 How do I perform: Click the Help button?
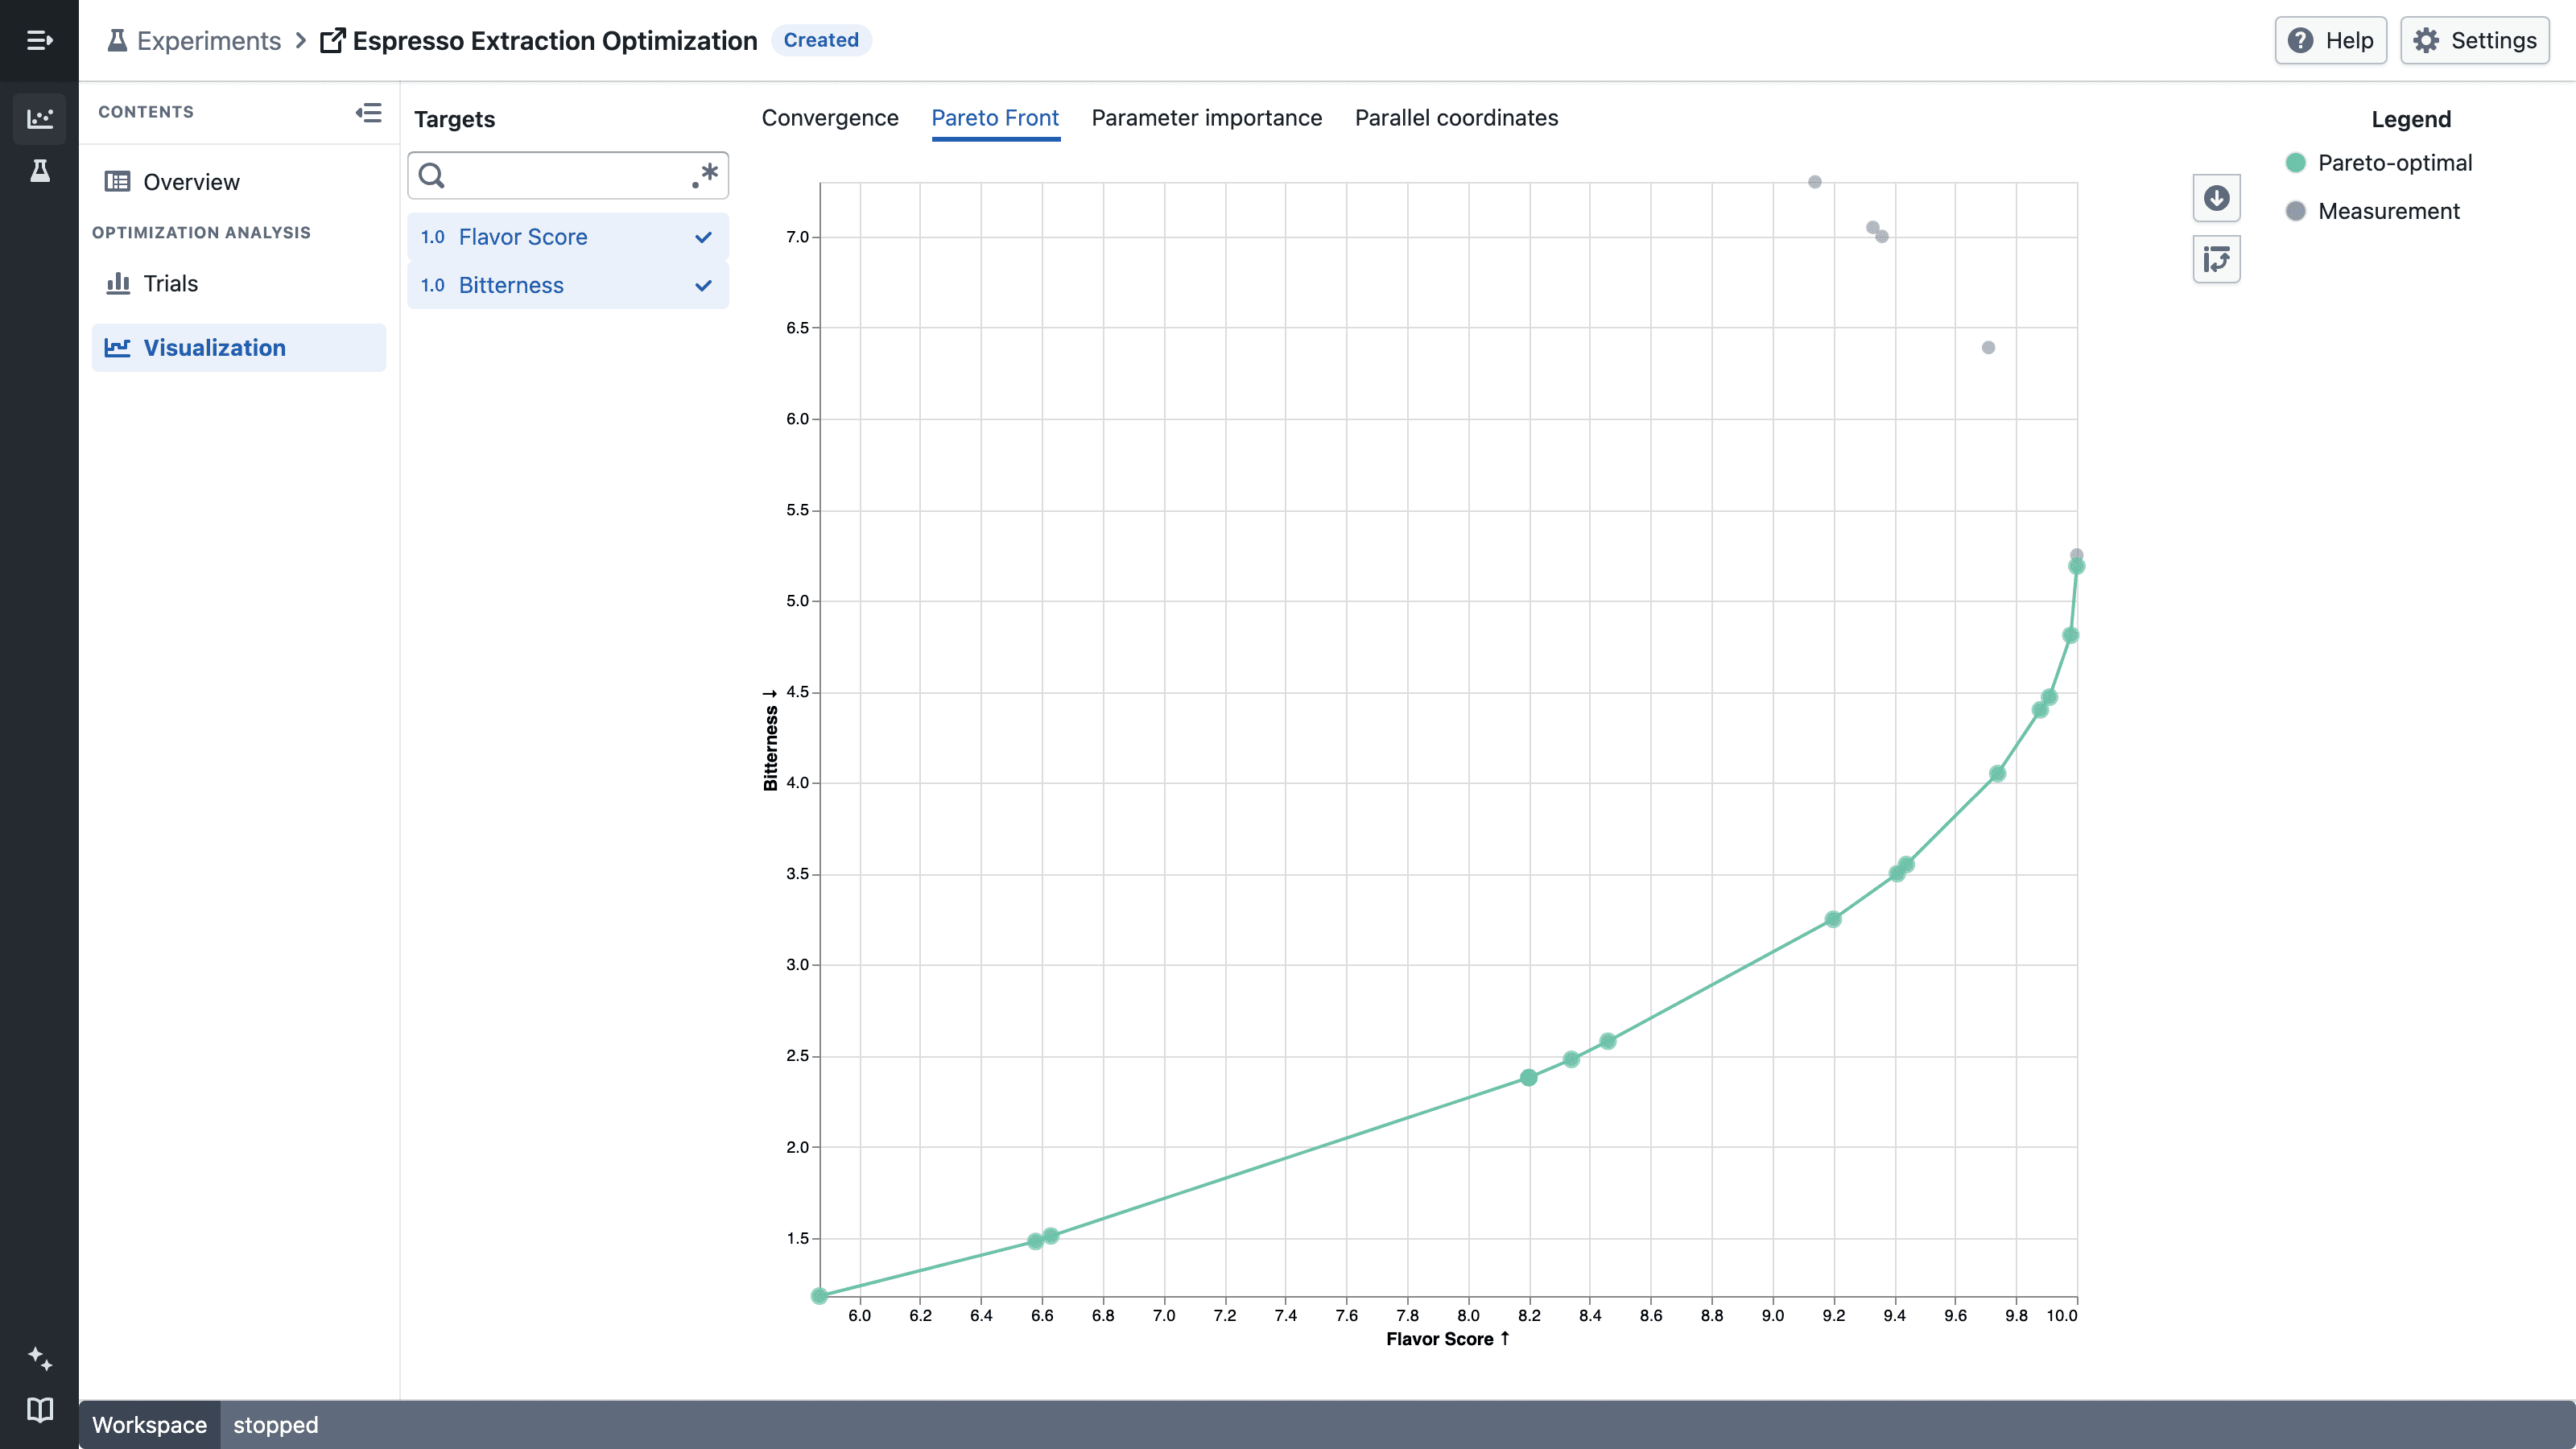point(2330,40)
